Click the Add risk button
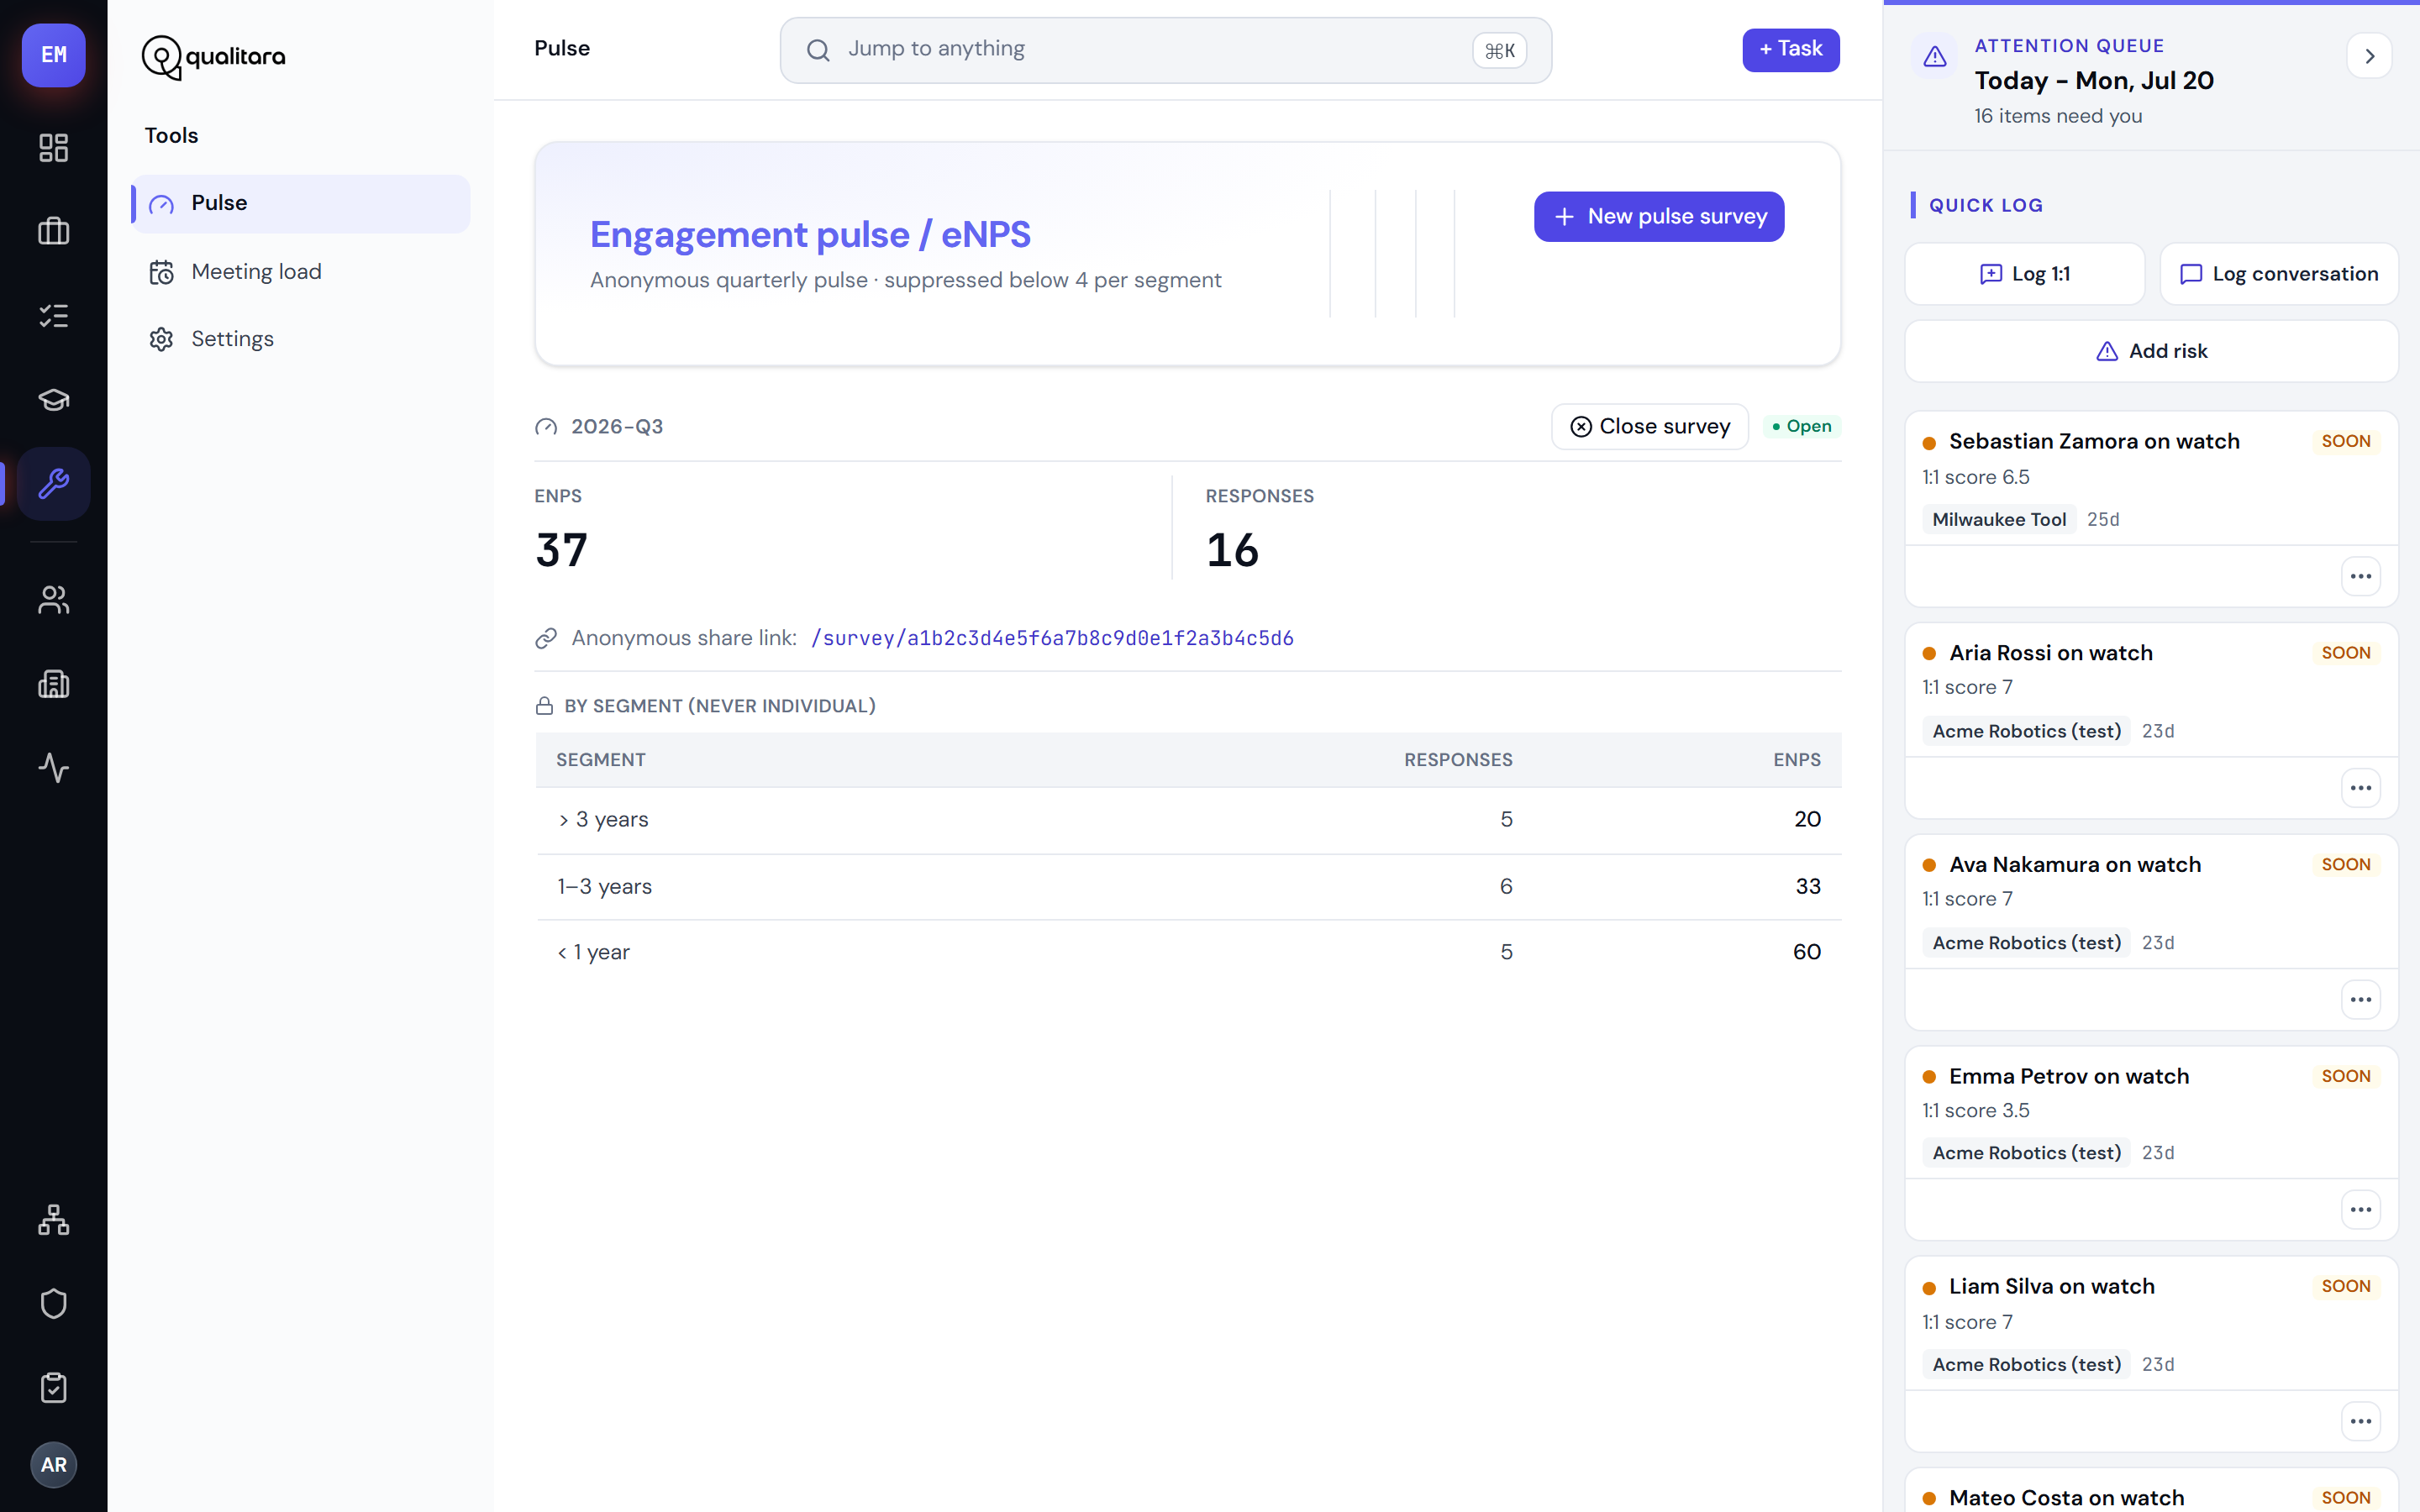 pyautogui.click(x=2152, y=351)
